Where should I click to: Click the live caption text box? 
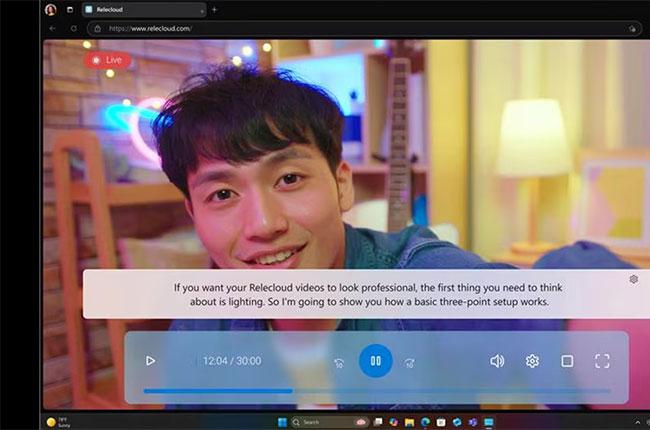pyautogui.click(x=366, y=294)
